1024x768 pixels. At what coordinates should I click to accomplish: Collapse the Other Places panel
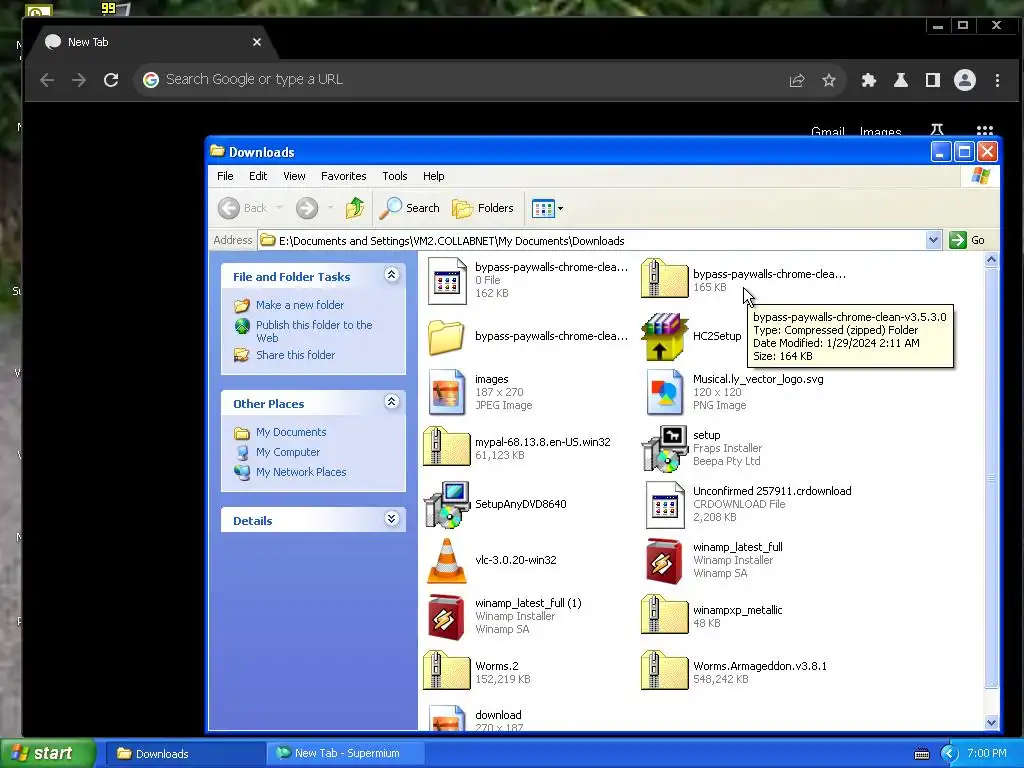coord(391,402)
